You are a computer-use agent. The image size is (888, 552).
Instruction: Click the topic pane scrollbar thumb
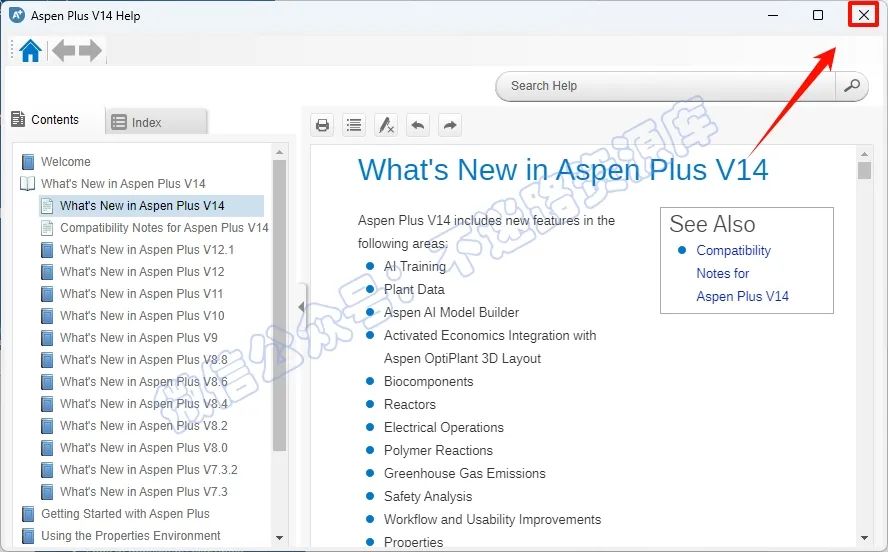(864, 170)
